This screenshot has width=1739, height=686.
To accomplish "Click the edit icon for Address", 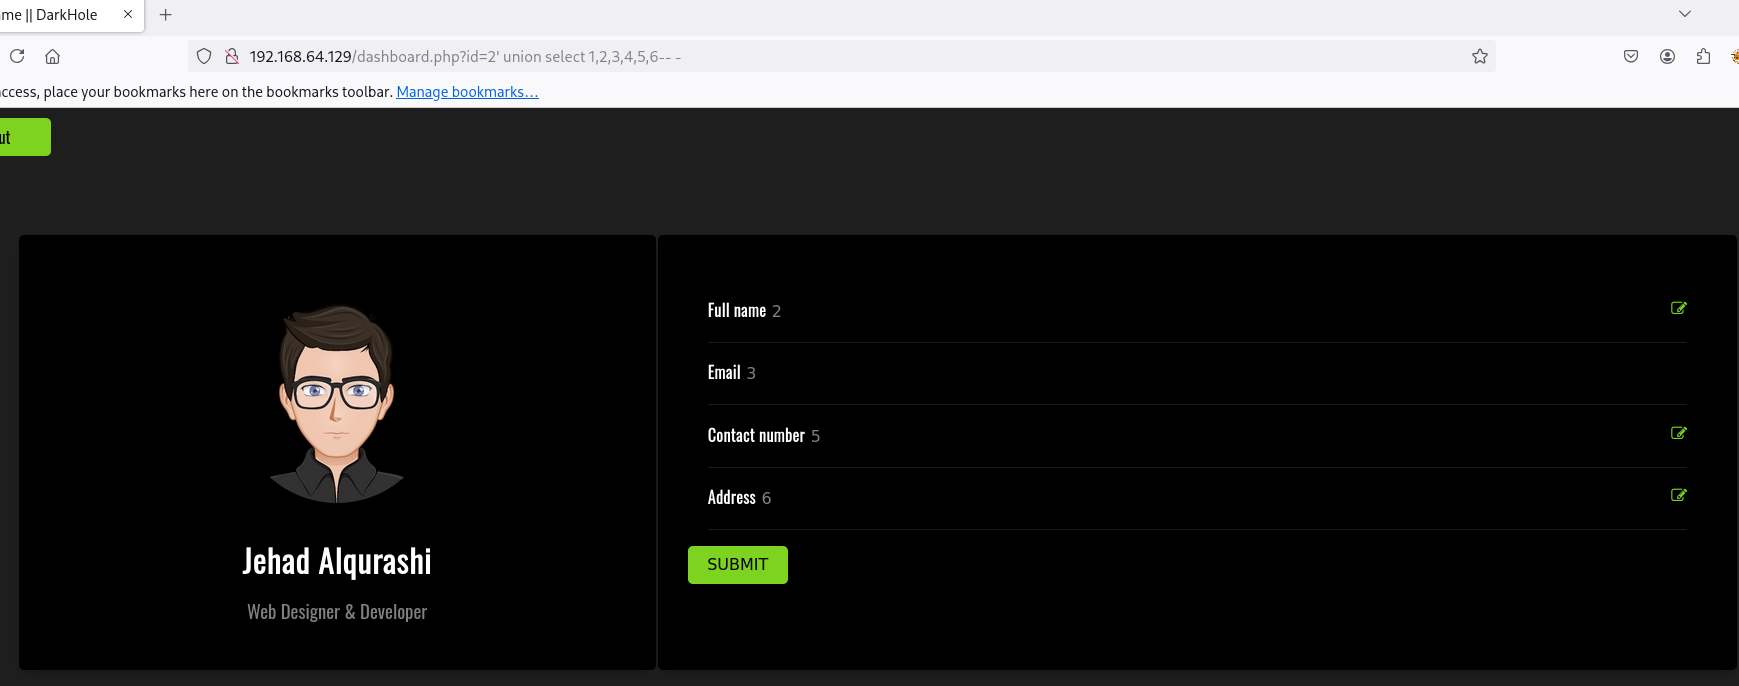I will [x=1679, y=495].
